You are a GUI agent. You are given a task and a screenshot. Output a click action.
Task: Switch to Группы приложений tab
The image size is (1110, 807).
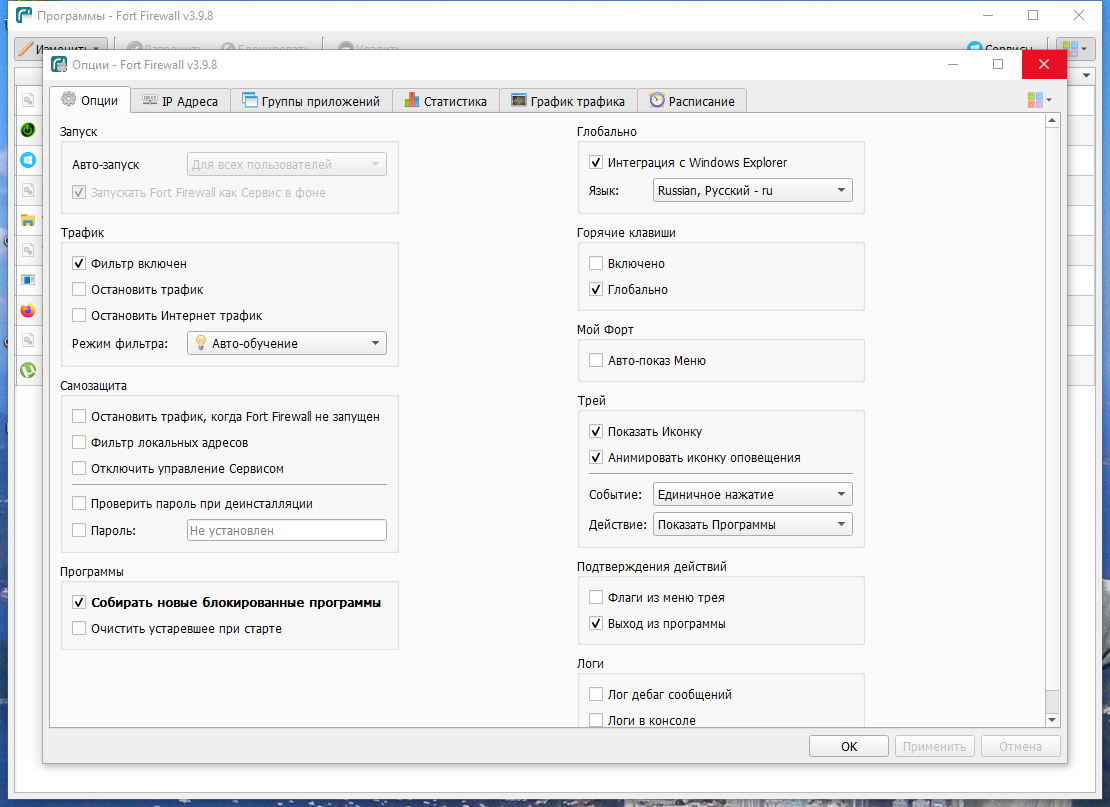point(311,101)
